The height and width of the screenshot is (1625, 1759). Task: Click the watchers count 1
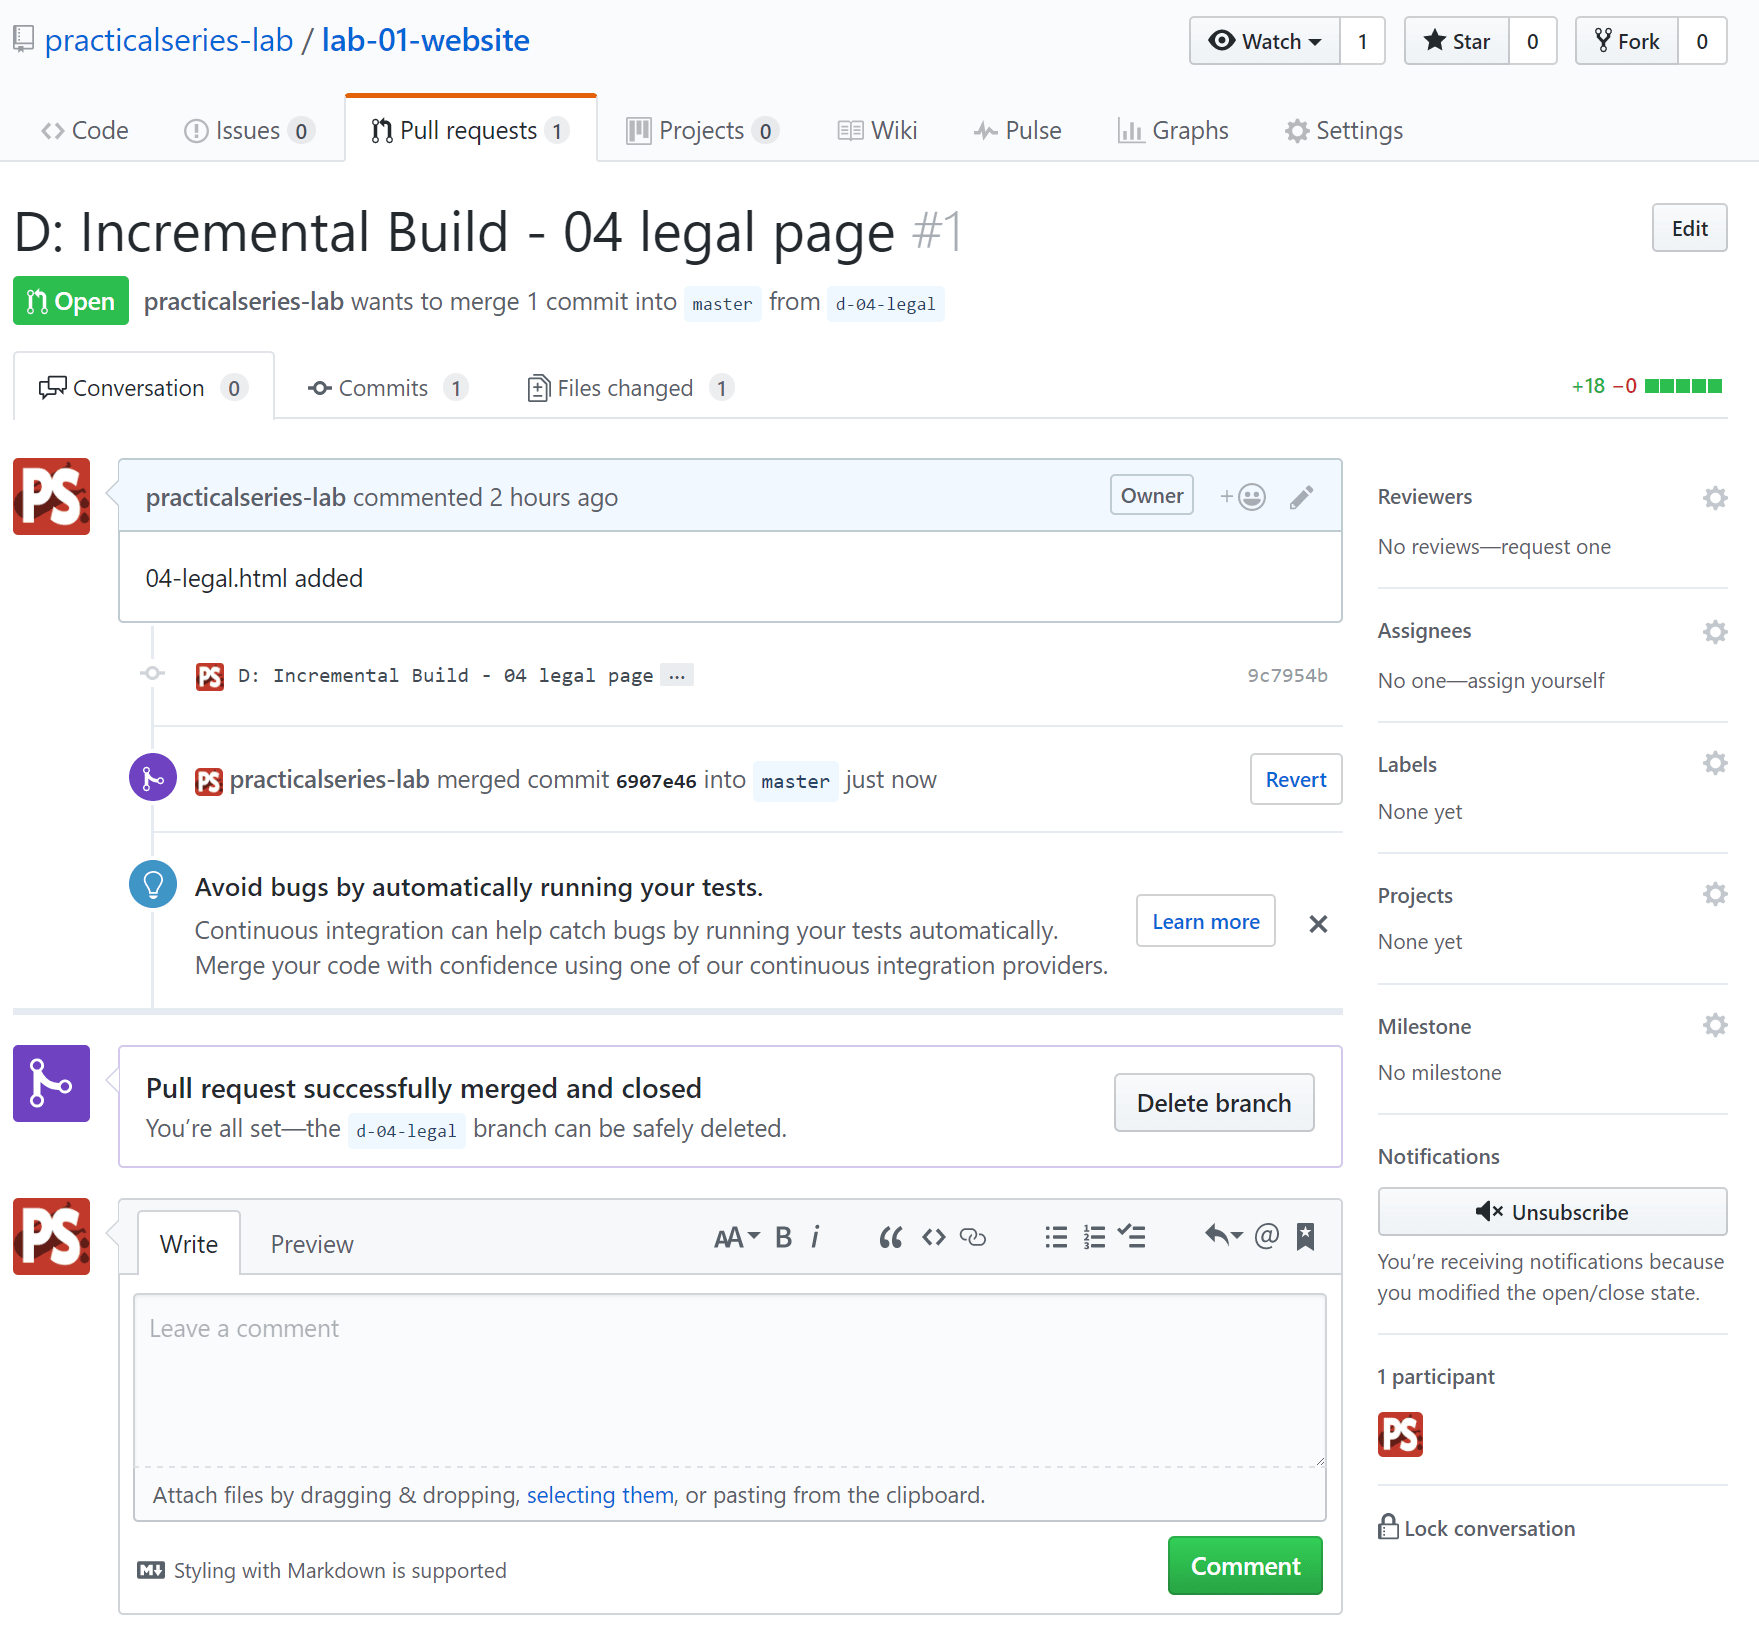click(x=1362, y=41)
